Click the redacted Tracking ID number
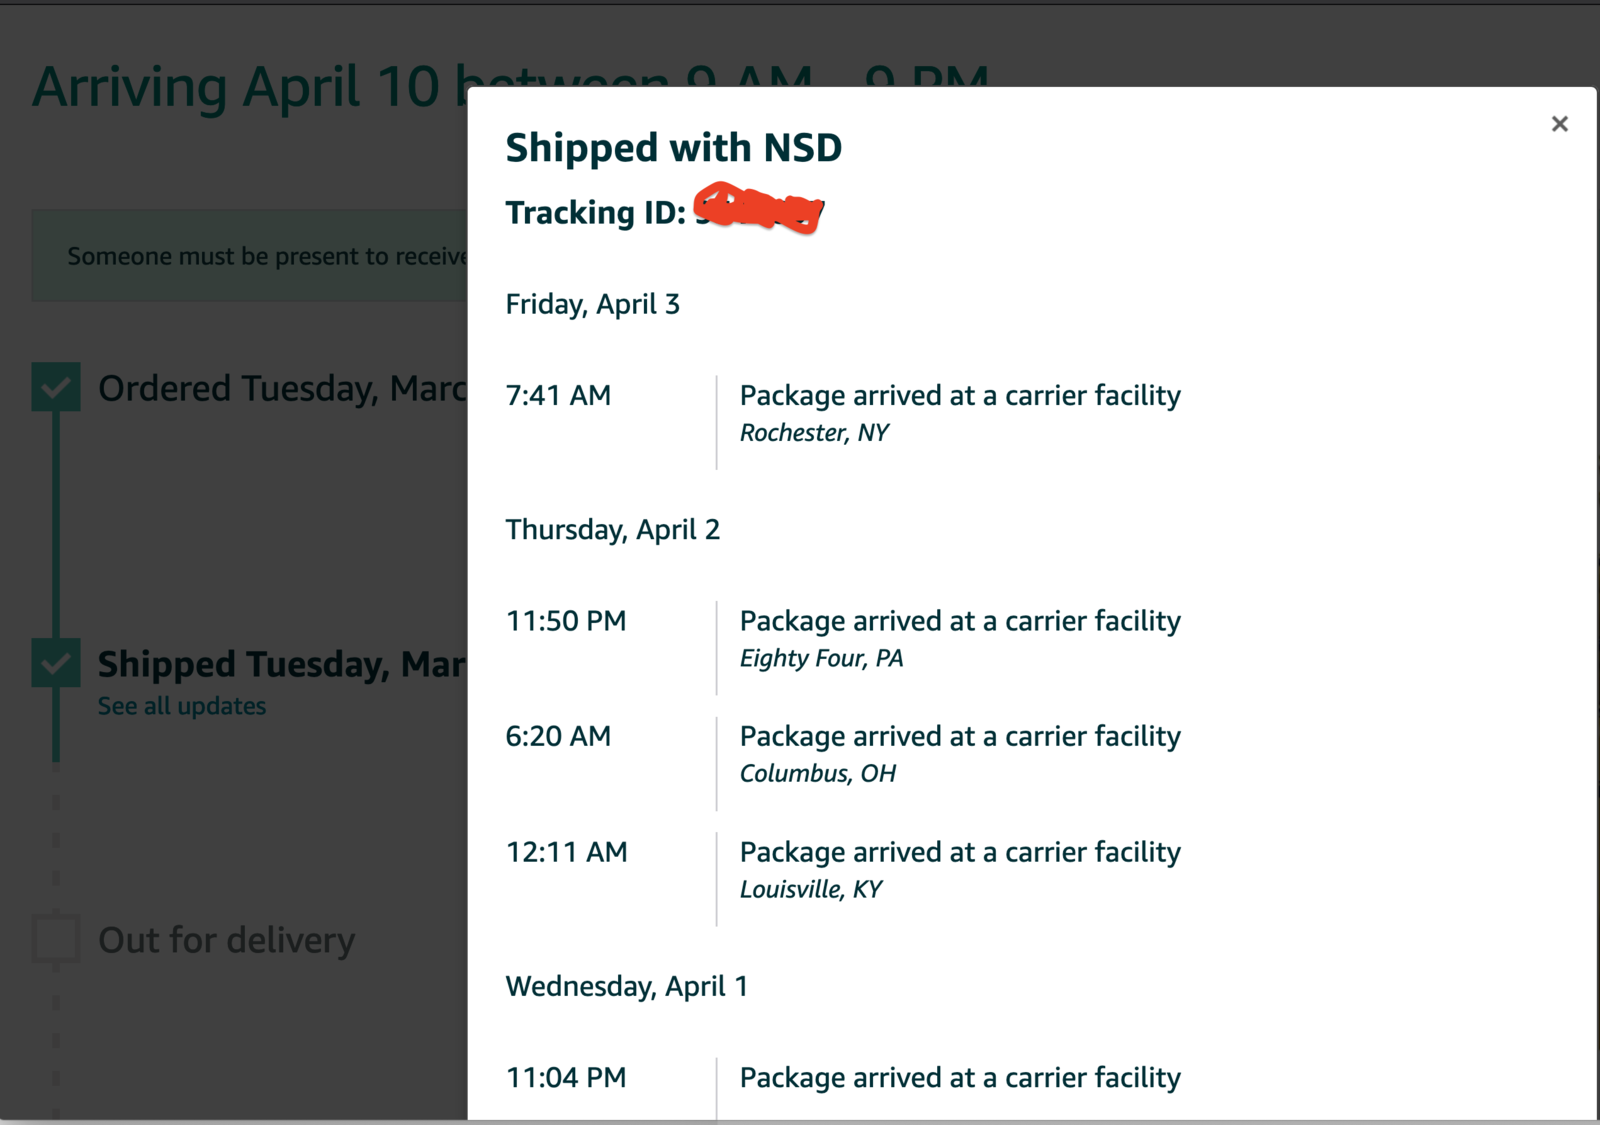This screenshot has width=1600, height=1125. (x=759, y=209)
